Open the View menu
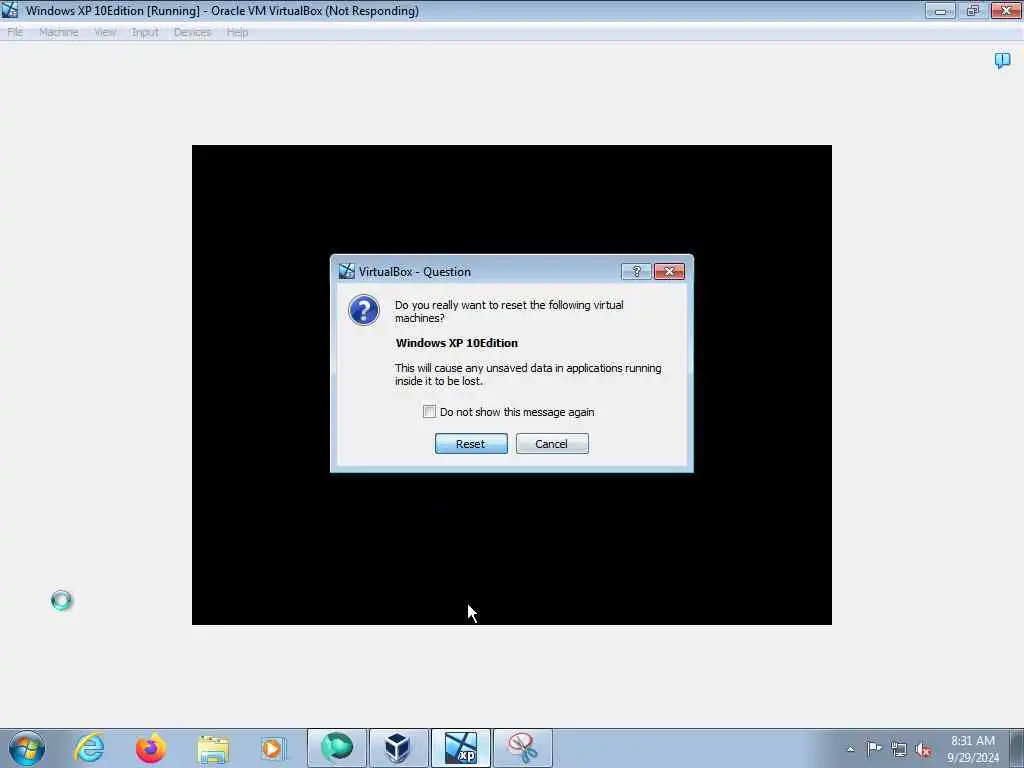The image size is (1024, 768). (x=104, y=32)
